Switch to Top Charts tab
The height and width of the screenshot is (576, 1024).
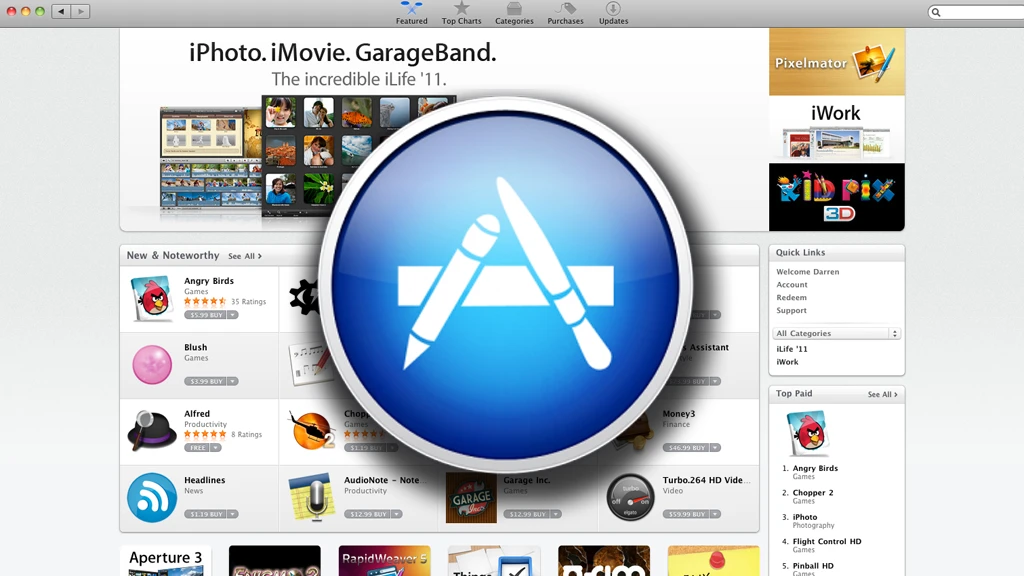(x=461, y=13)
